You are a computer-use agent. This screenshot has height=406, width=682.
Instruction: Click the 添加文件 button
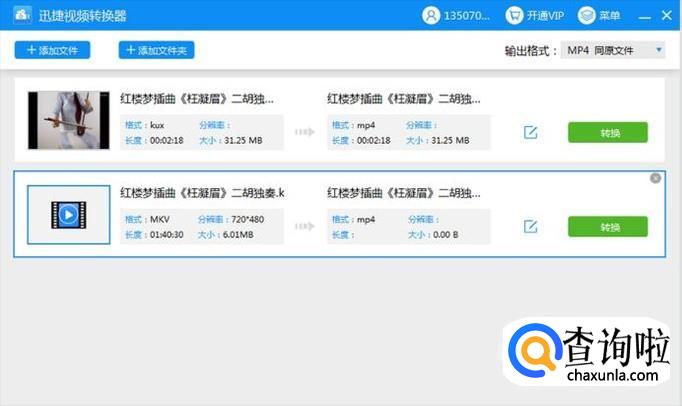tap(52, 50)
